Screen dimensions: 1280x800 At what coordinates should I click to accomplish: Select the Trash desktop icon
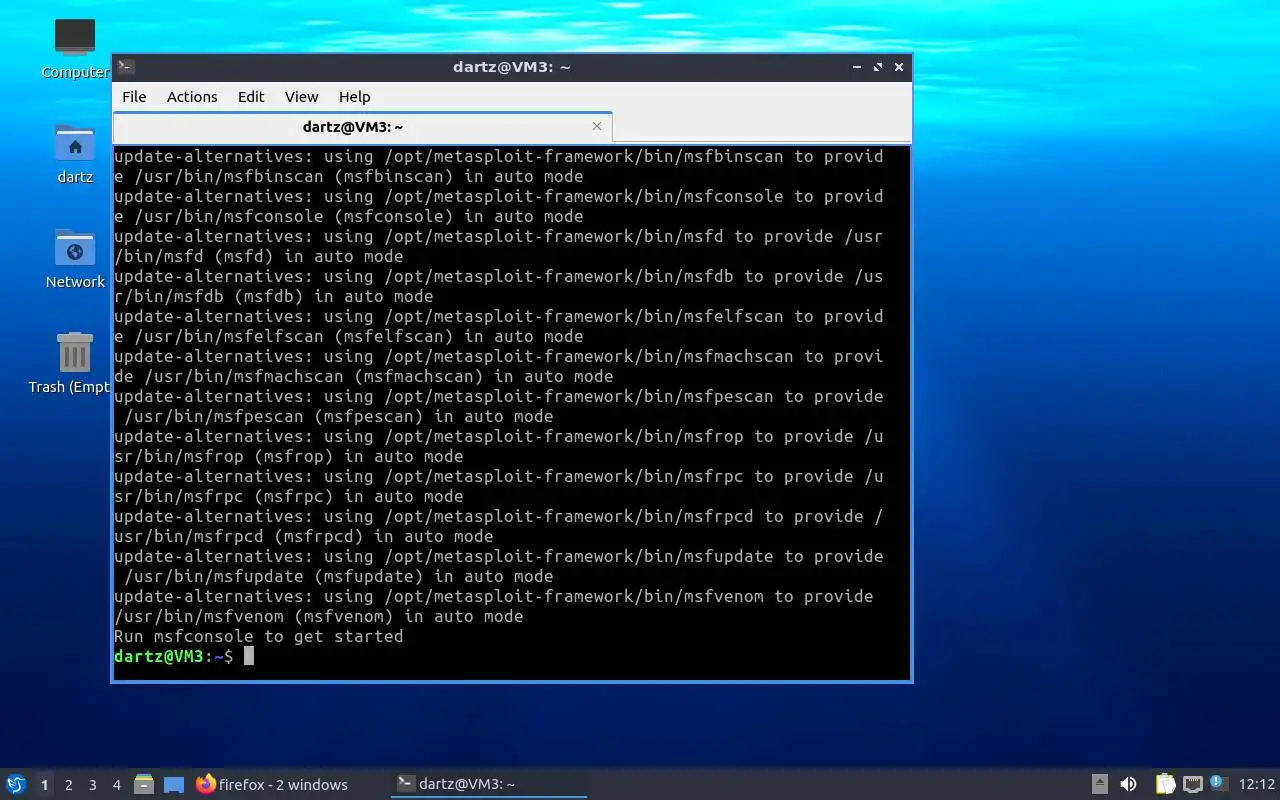pos(70,363)
